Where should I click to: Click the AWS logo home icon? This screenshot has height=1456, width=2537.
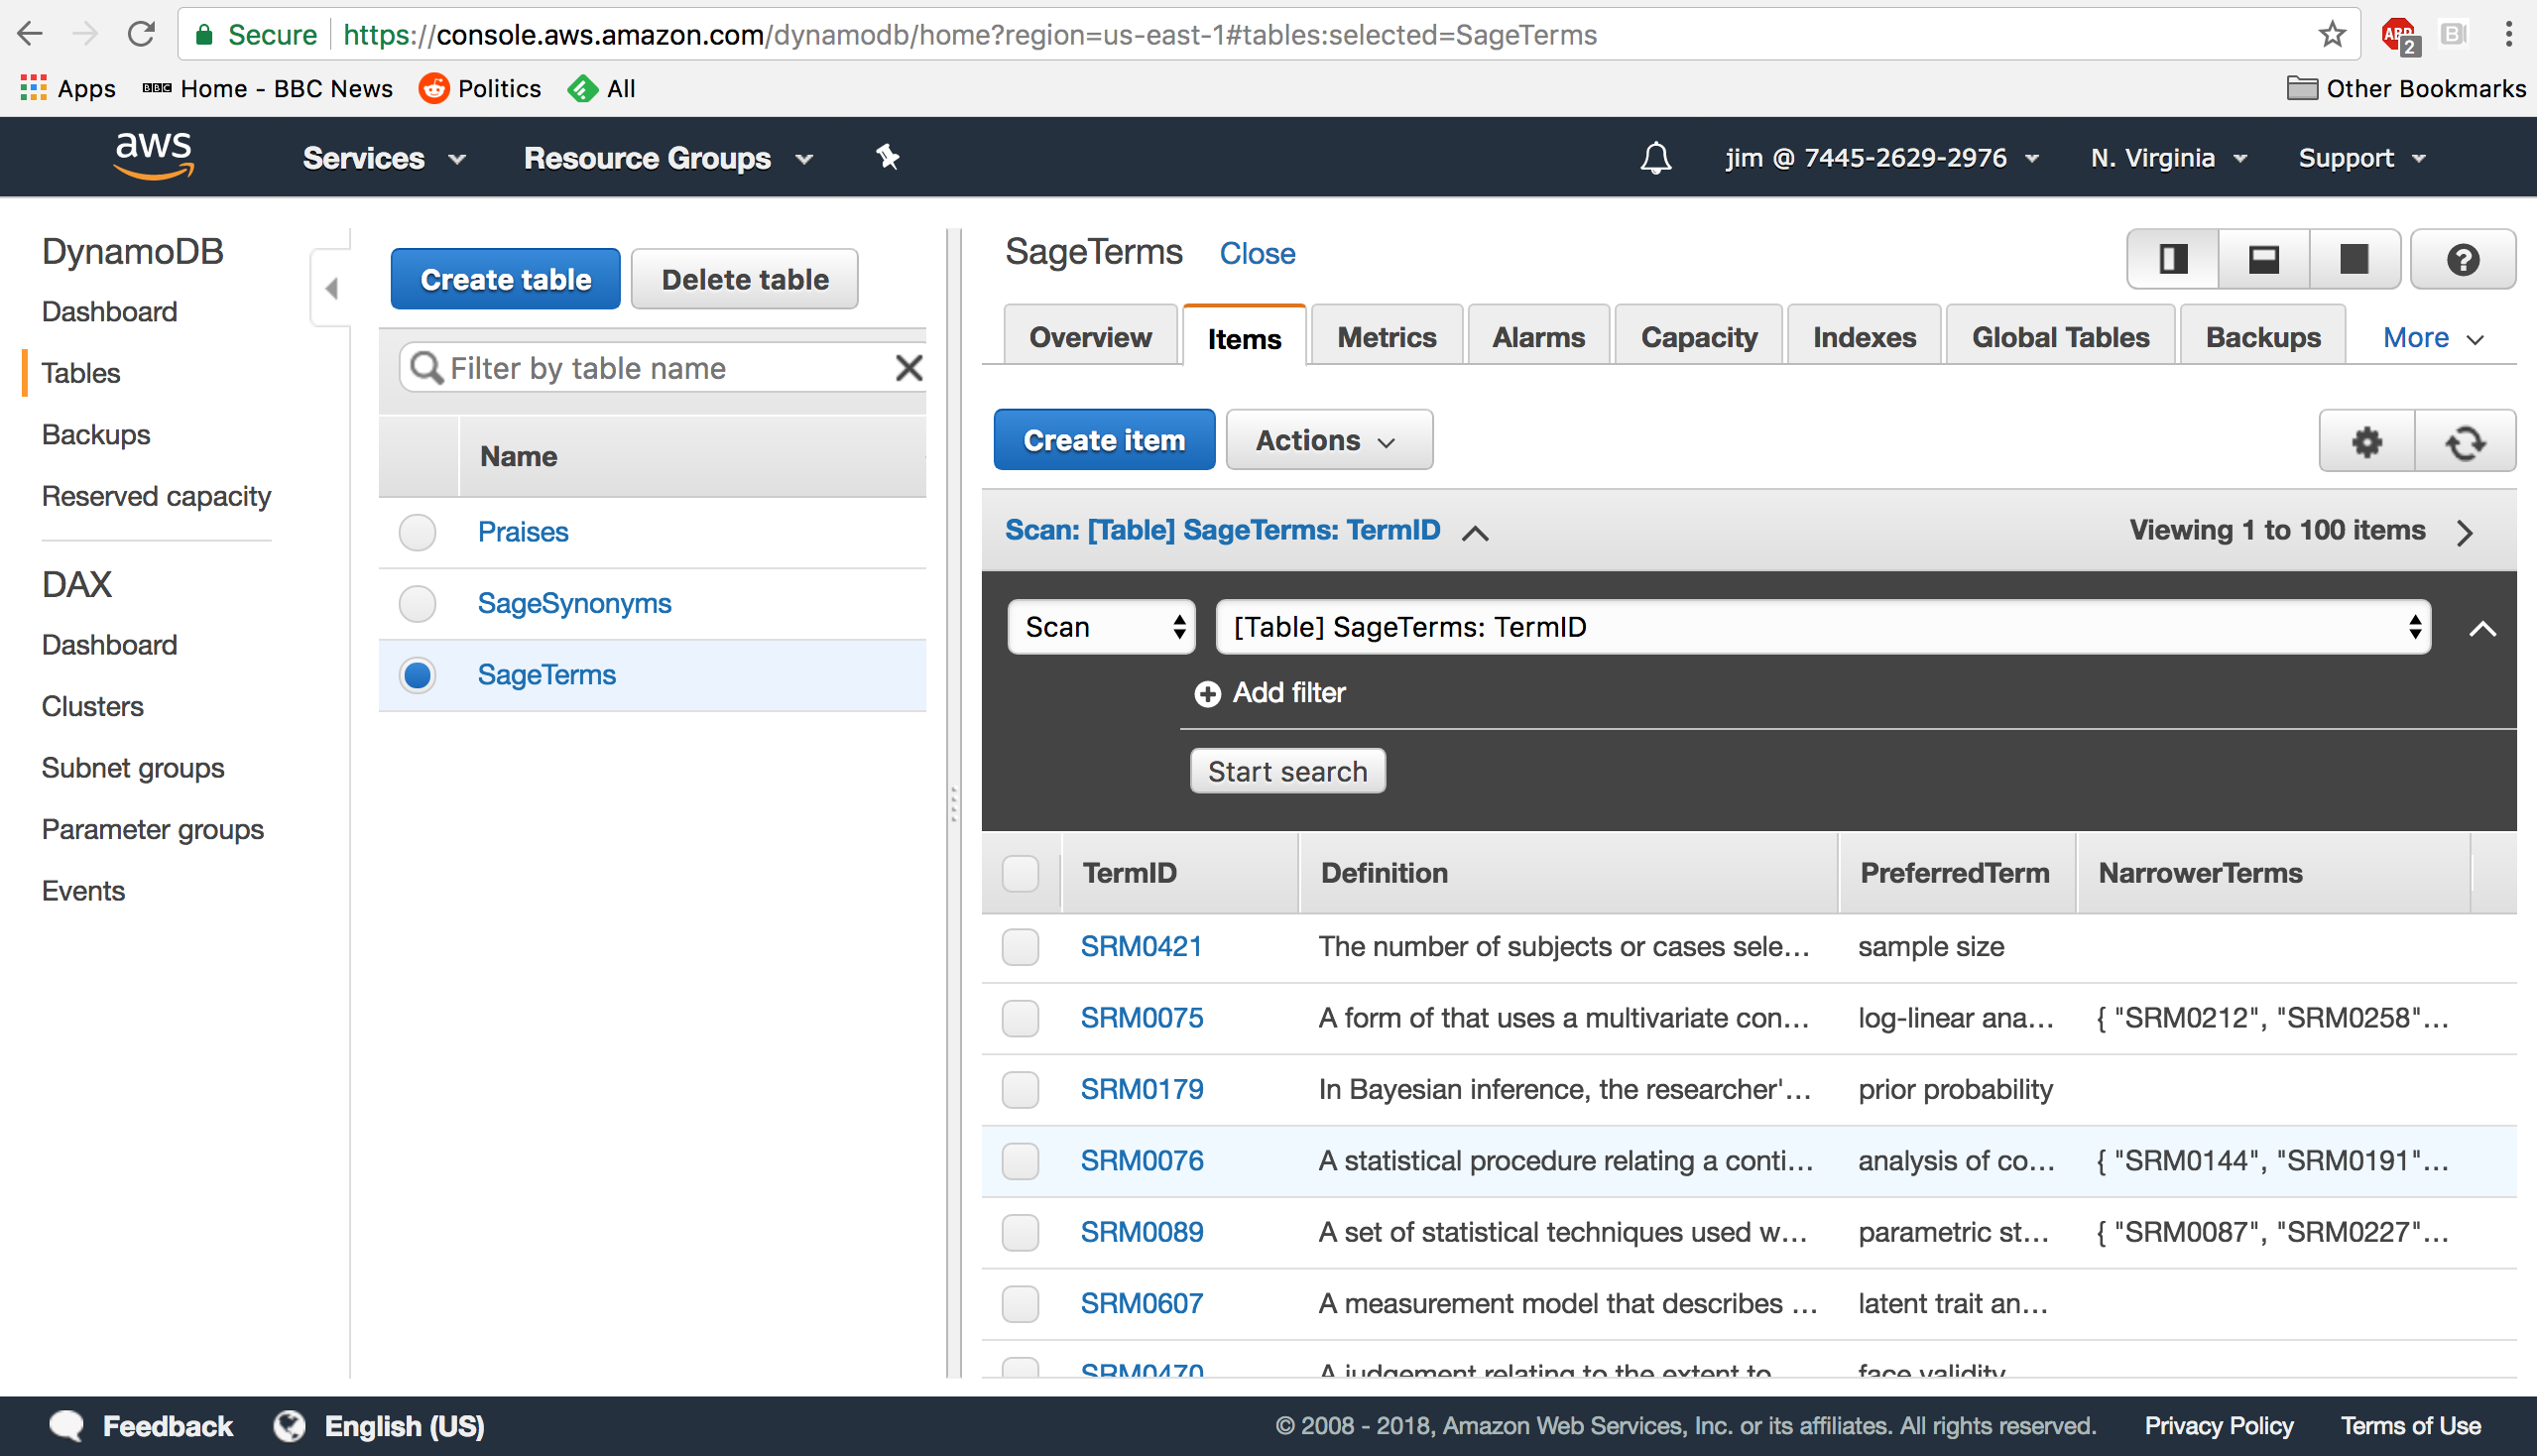click(153, 156)
